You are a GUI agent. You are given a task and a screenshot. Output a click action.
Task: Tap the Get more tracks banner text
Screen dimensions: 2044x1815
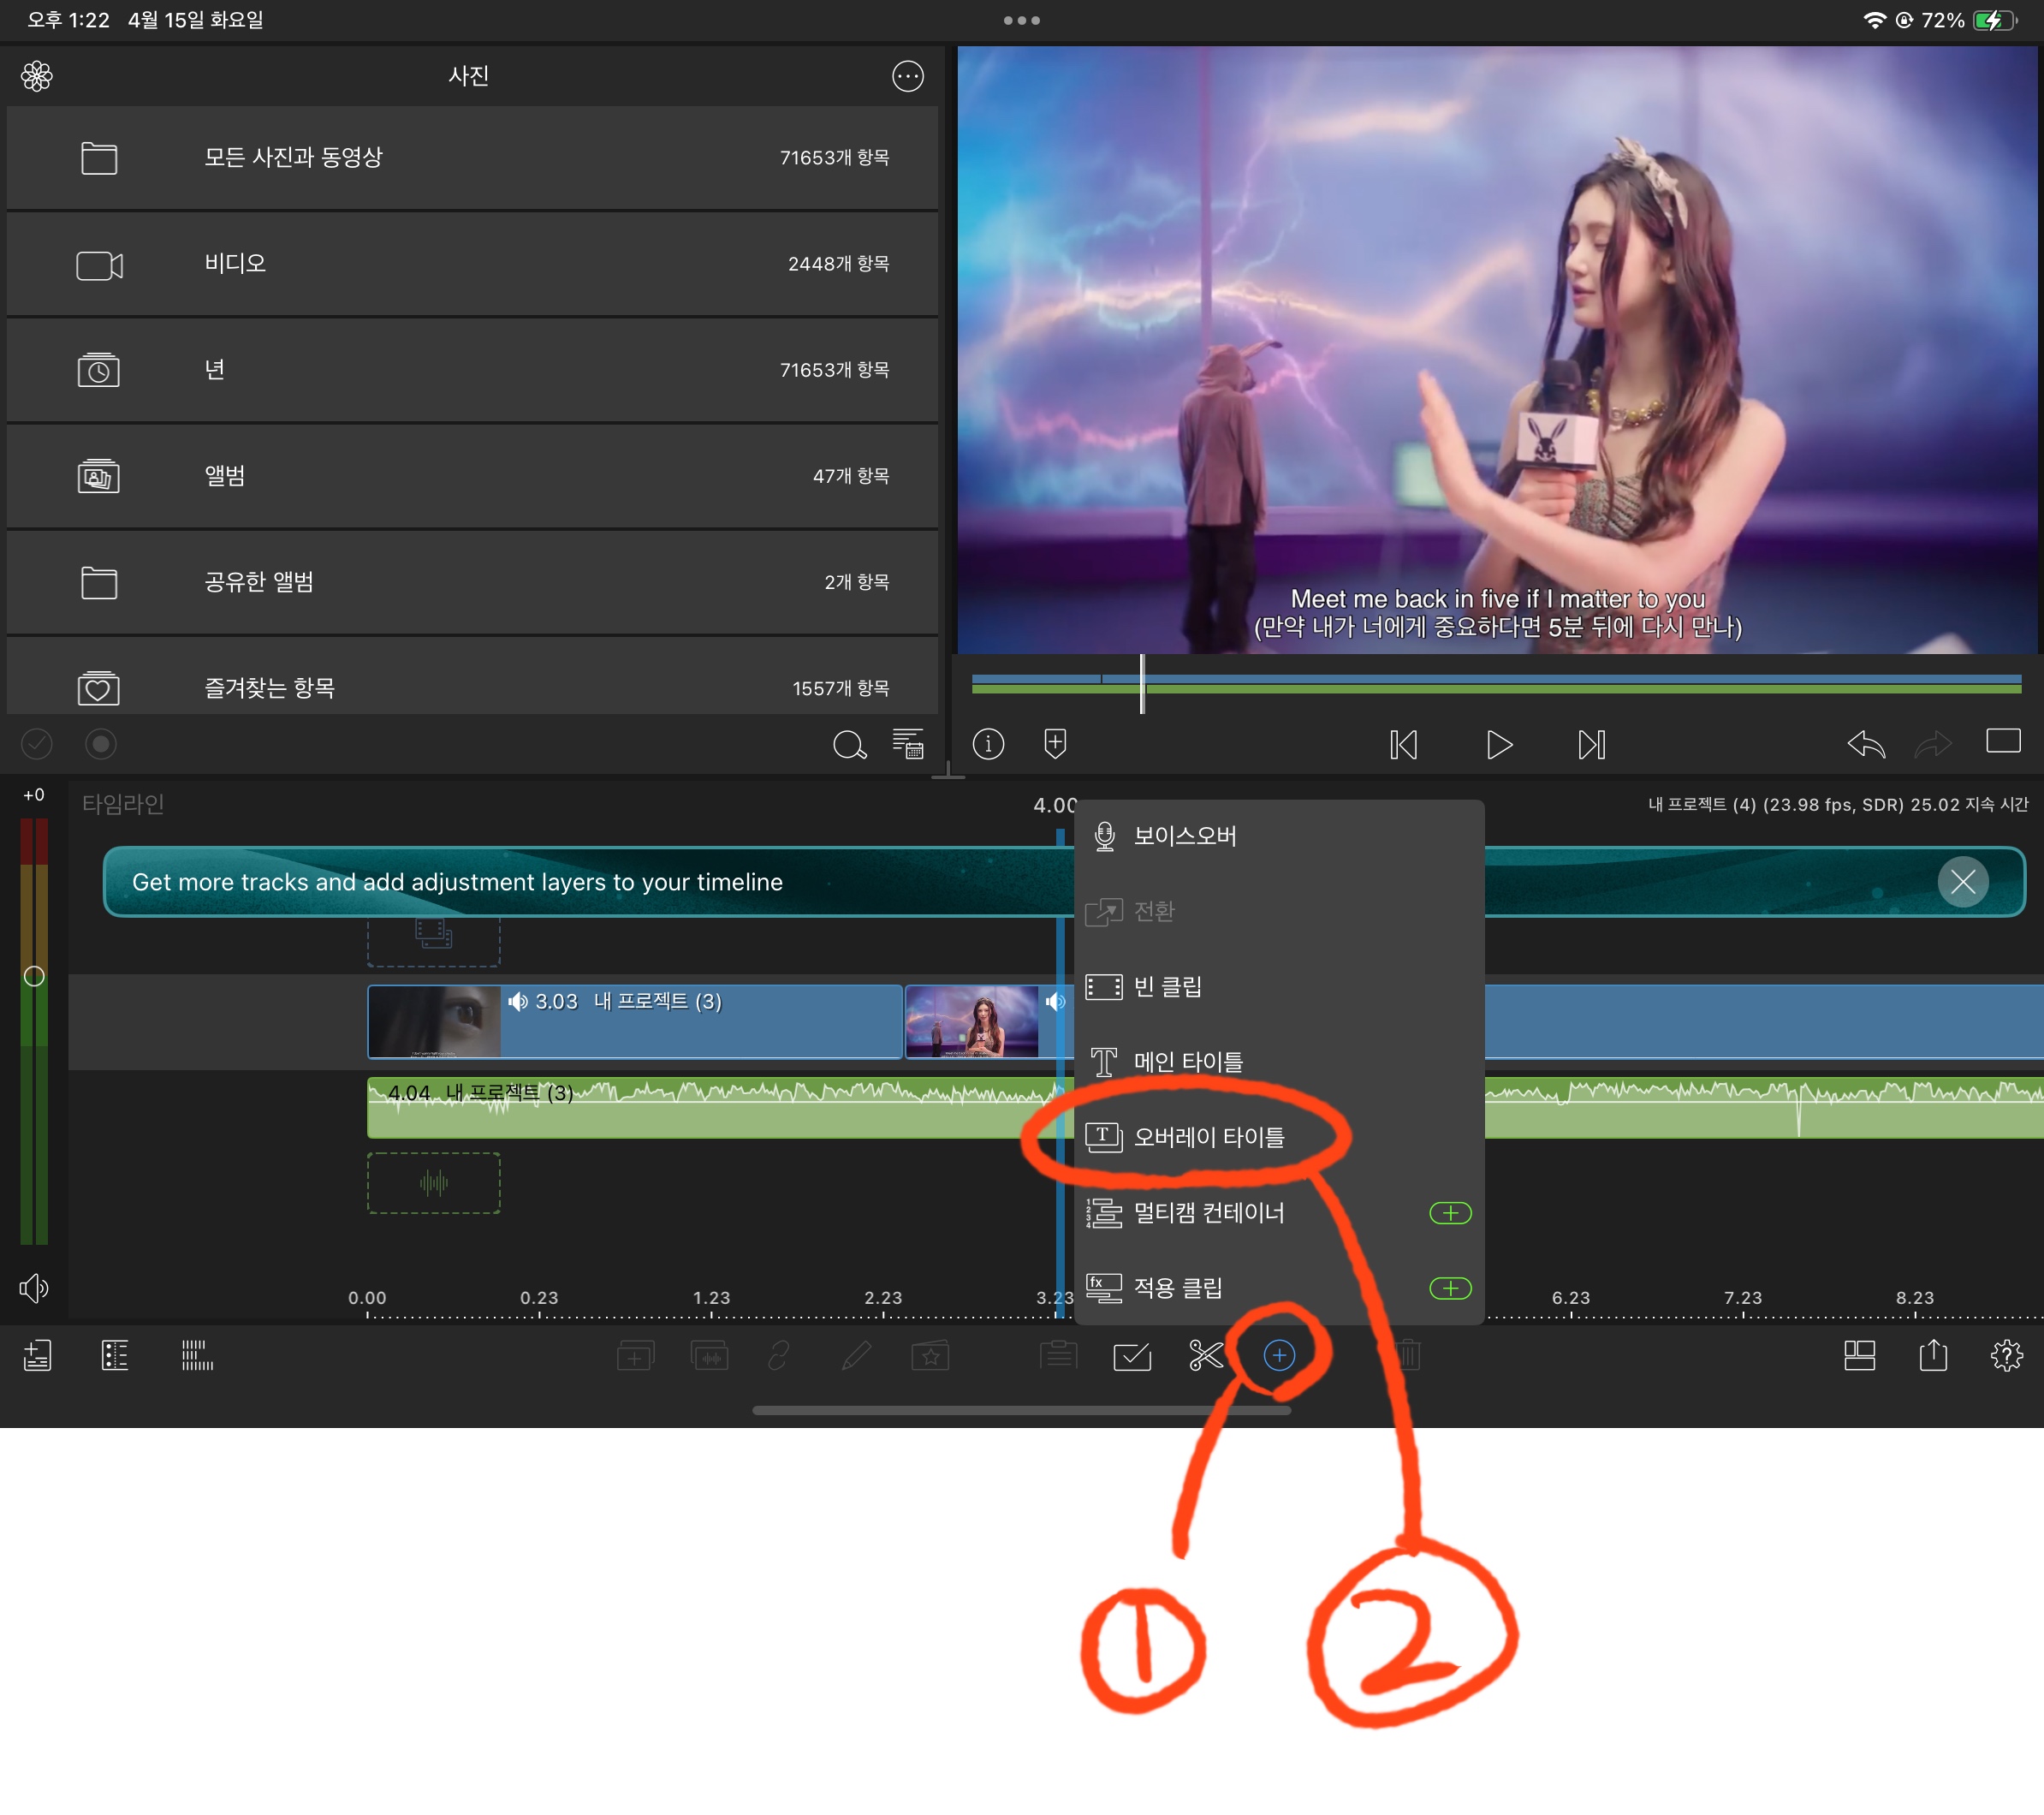pos(457,882)
